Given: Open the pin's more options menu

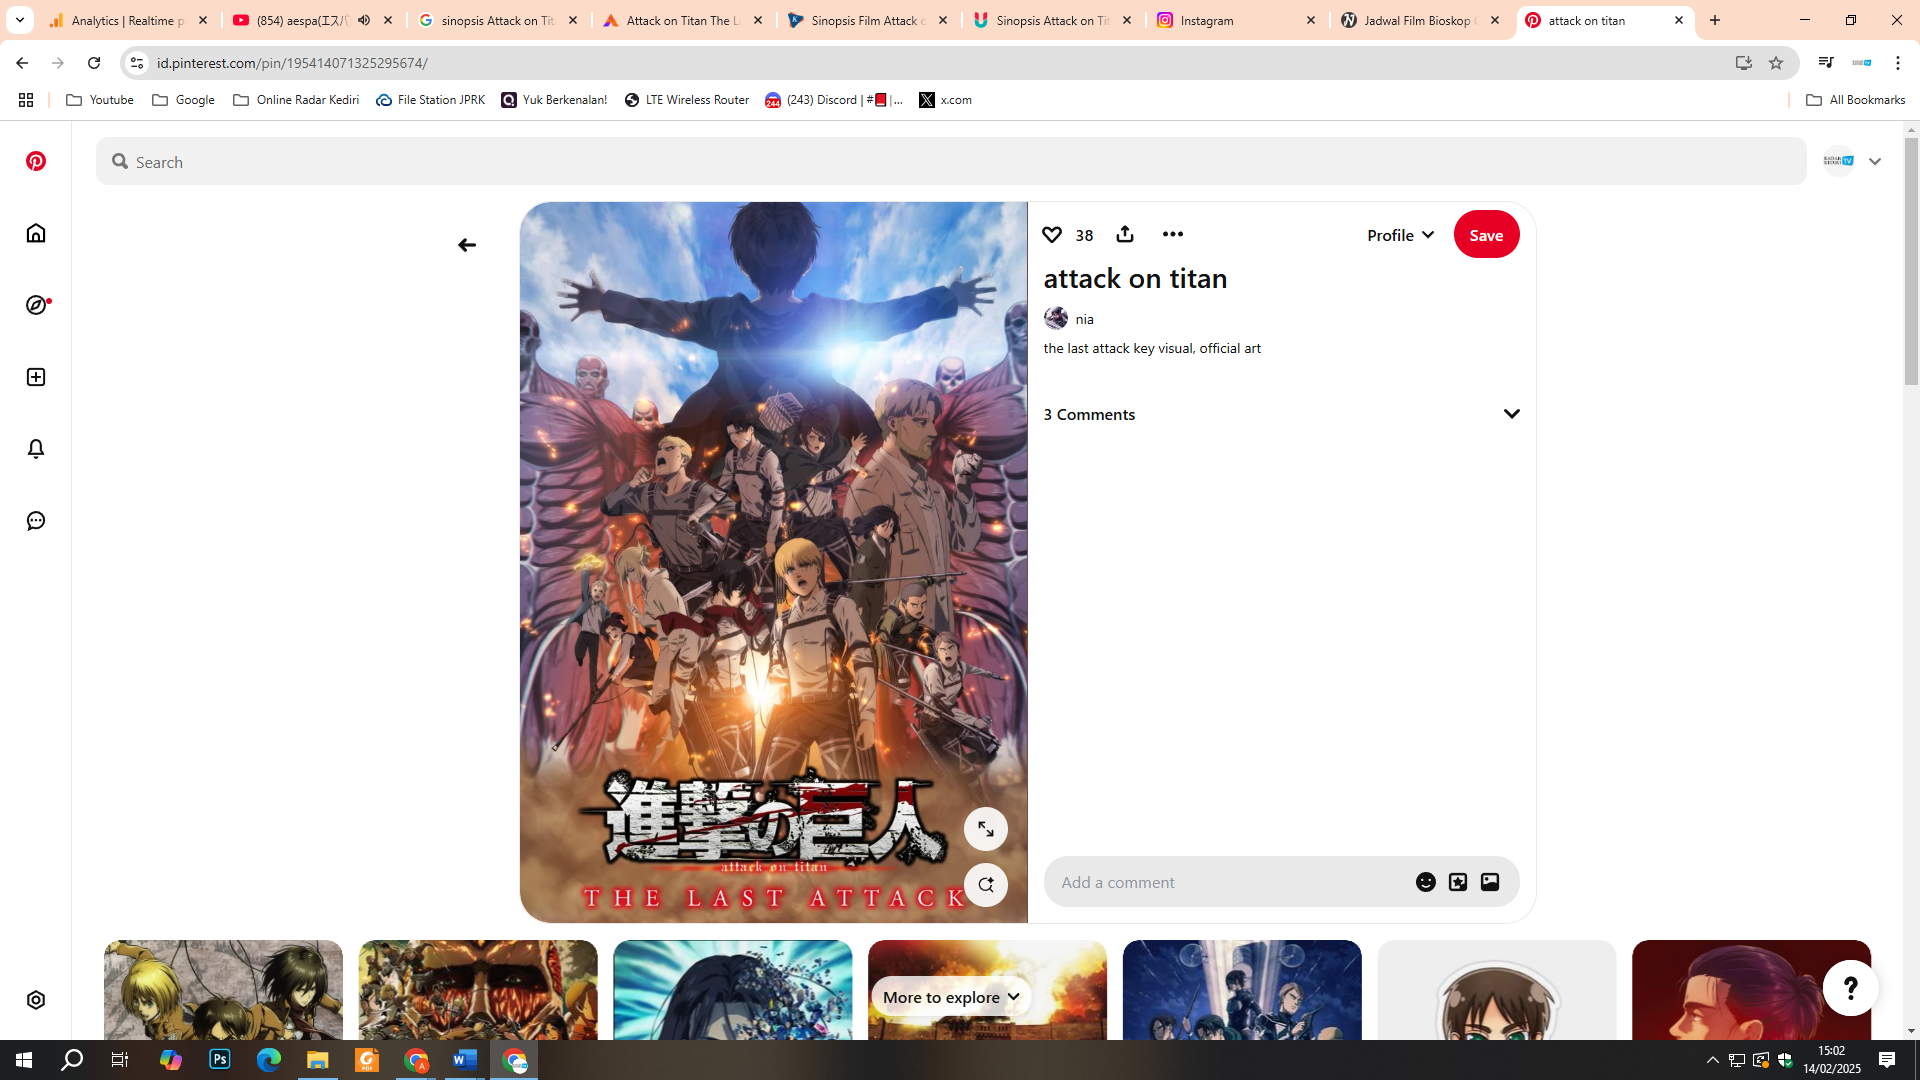Looking at the screenshot, I should pyautogui.click(x=1173, y=234).
